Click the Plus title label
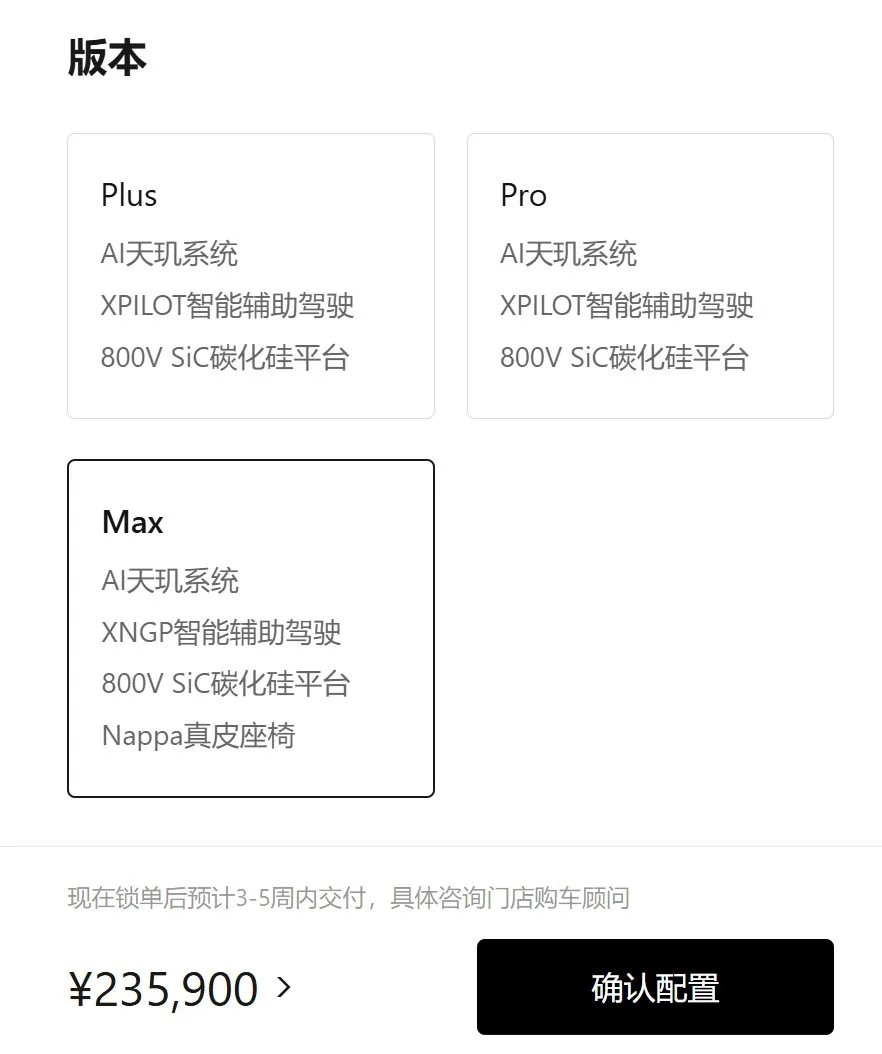 click(129, 196)
